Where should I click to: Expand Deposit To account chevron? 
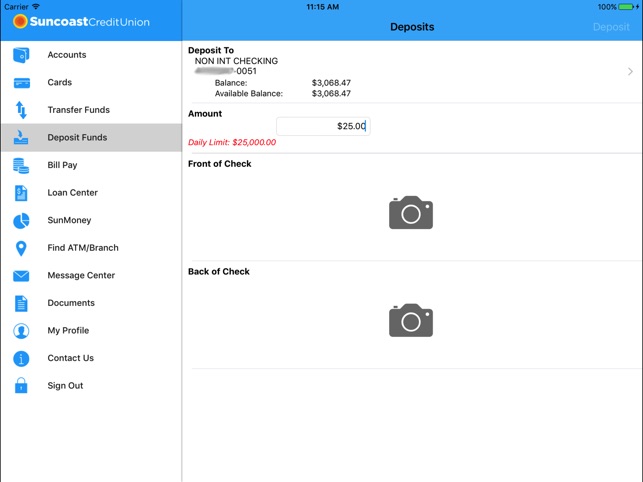[630, 72]
